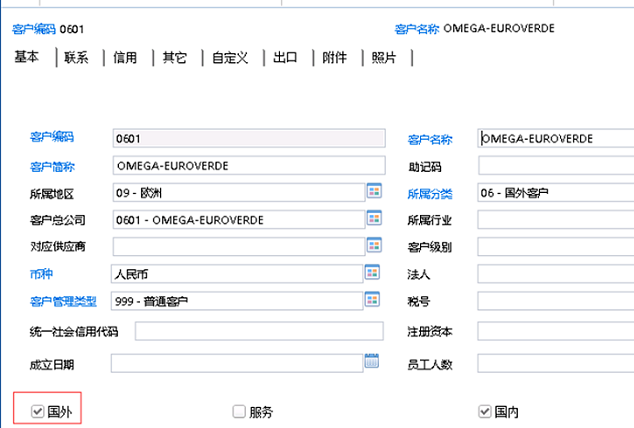The image size is (634, 428).
Task: Switch to the 基本 tab
Action: tap(27, 57)
